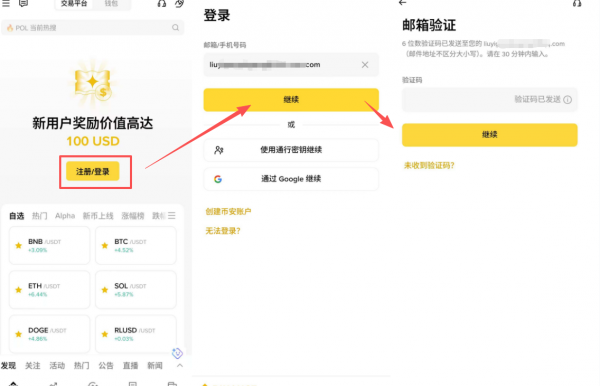Viewport: 600px width, 386px height.
Task: Clear the email field with the X icon
Action: coord(365,65)
